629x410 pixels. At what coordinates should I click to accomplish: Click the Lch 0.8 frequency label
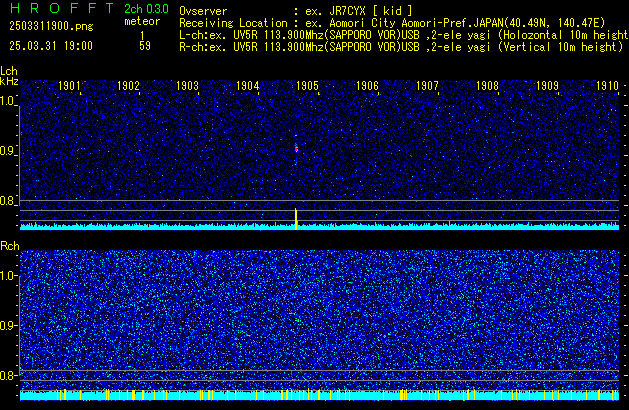[x=8, y=201]
